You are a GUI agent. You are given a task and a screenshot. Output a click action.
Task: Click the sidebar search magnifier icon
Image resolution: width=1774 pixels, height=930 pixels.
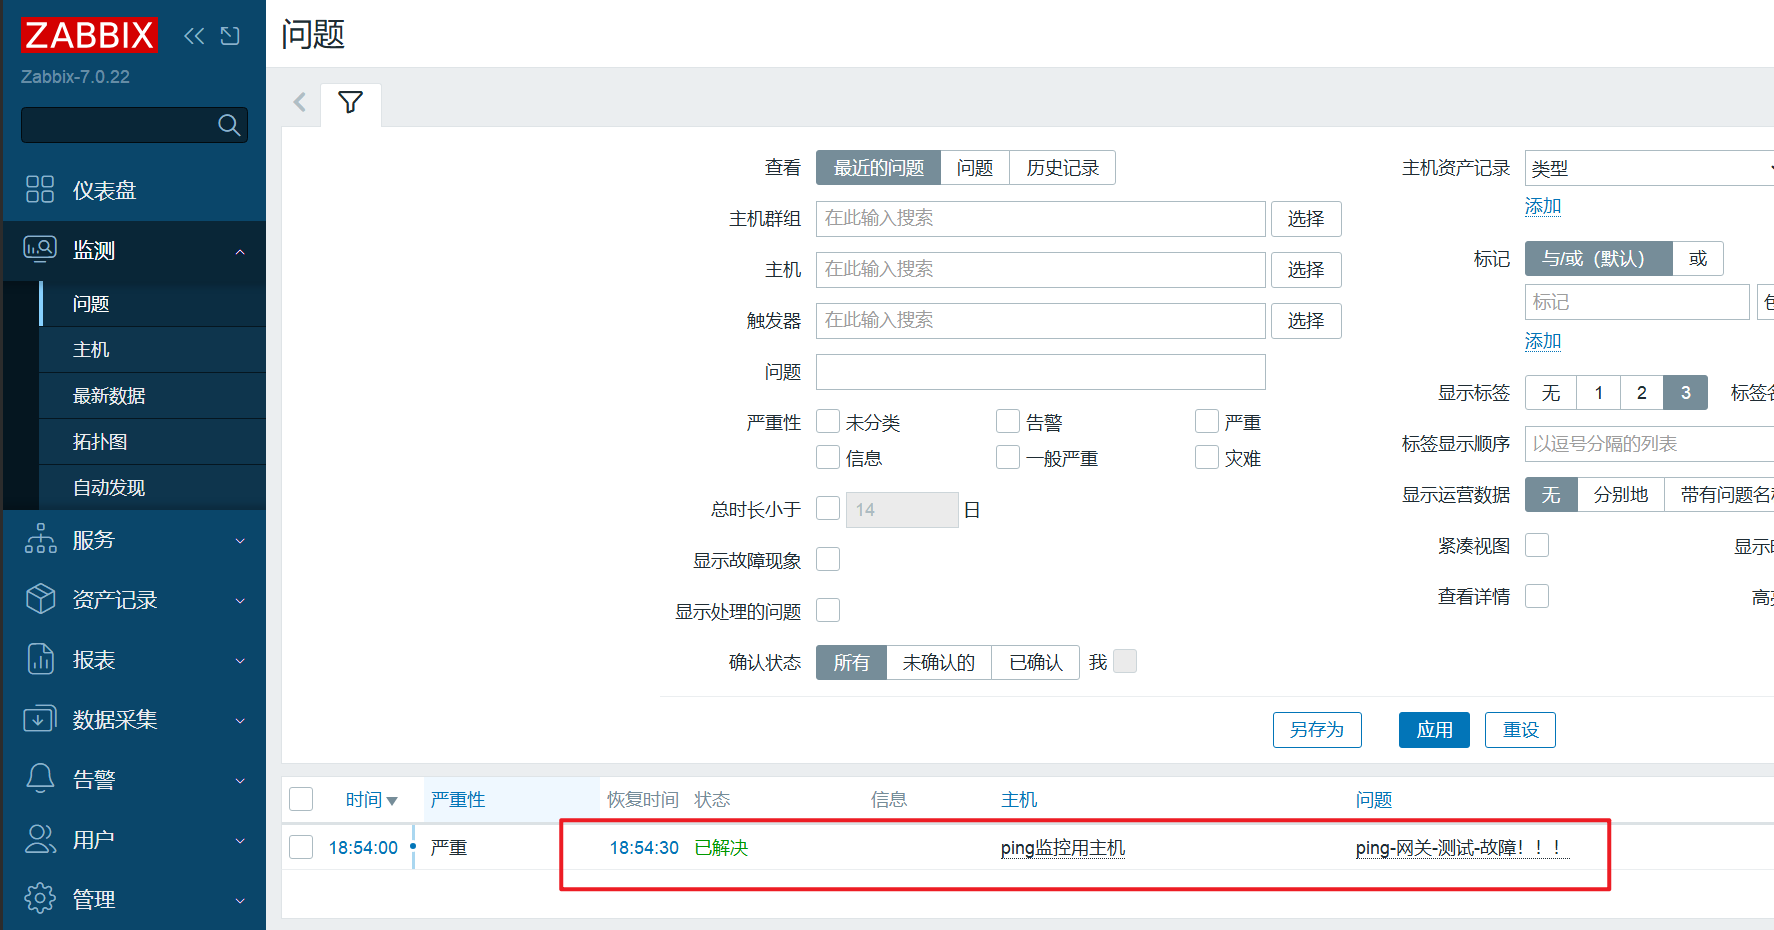[x=229, y=125]
